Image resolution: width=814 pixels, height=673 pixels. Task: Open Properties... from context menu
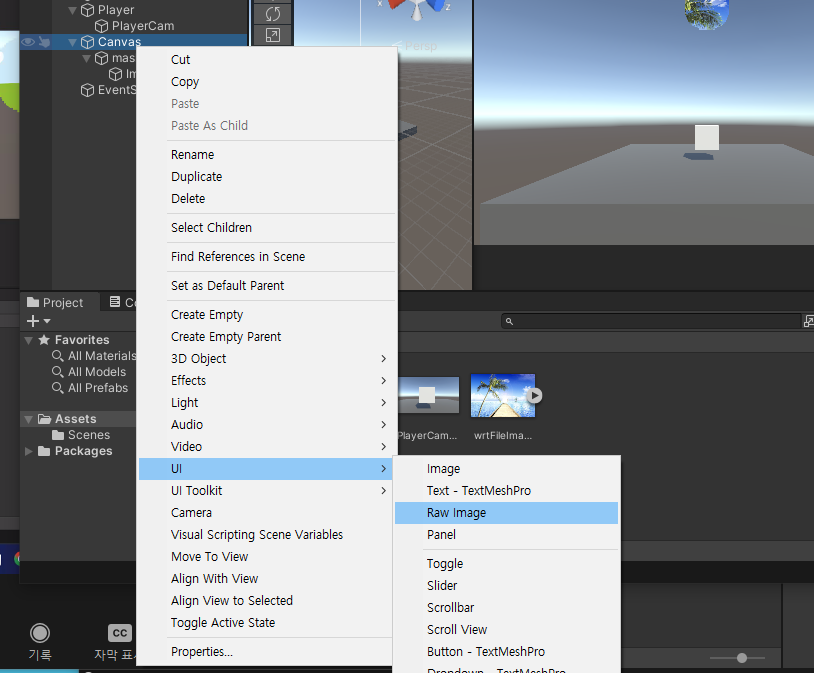point(266,651)
